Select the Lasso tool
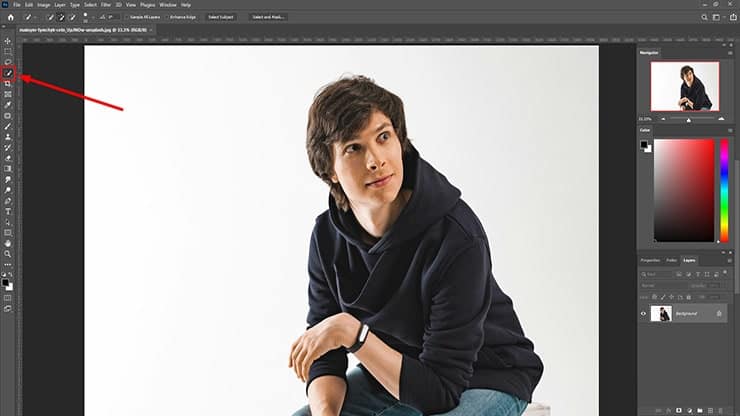The height and width of the screenshot is (416, 740). click(x=8, y=62)
